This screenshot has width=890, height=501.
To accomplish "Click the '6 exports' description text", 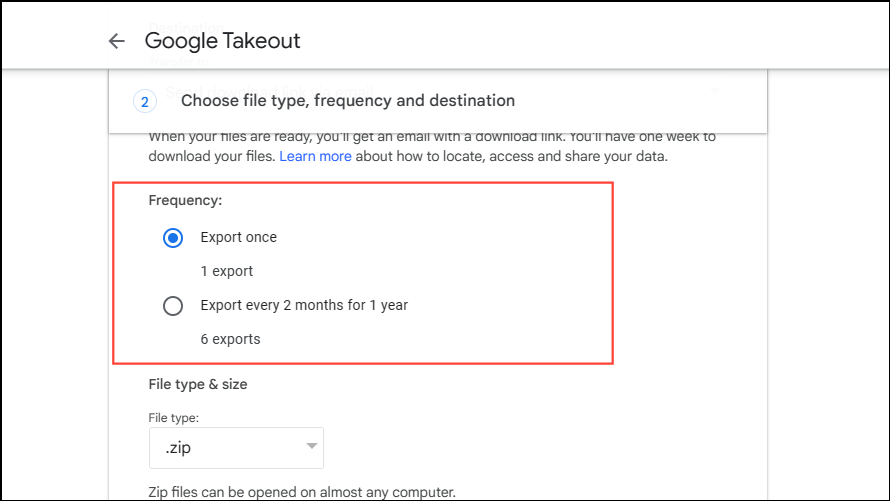I will point(230,339).
